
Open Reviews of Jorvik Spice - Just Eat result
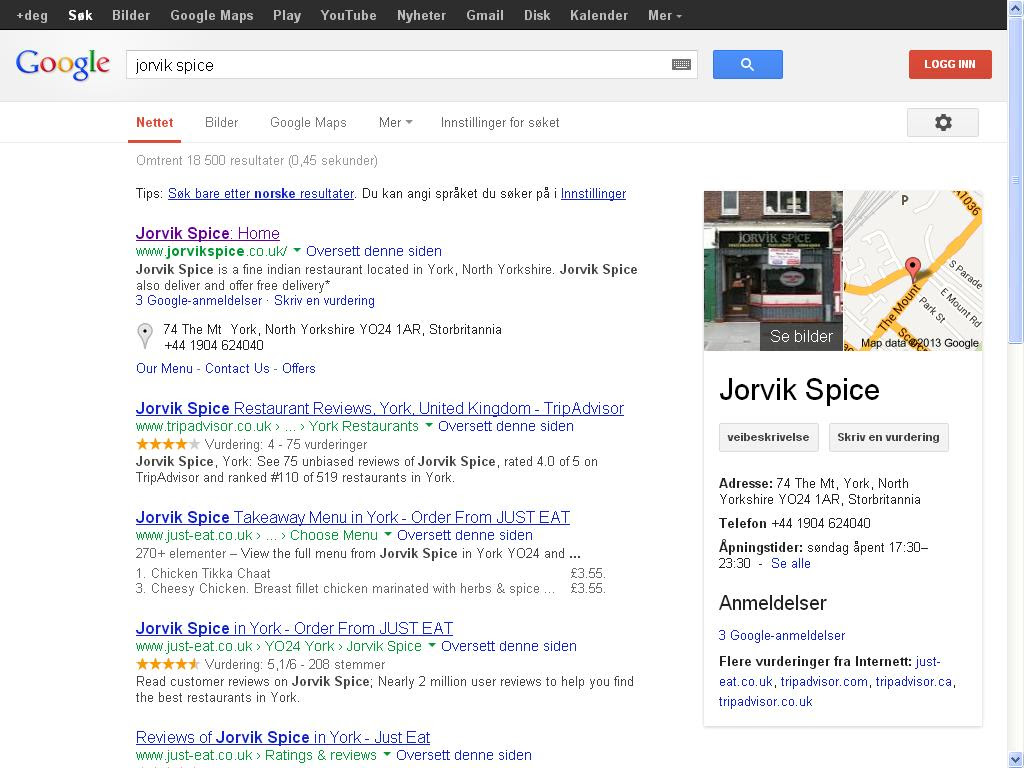click(x=283, y=737)
